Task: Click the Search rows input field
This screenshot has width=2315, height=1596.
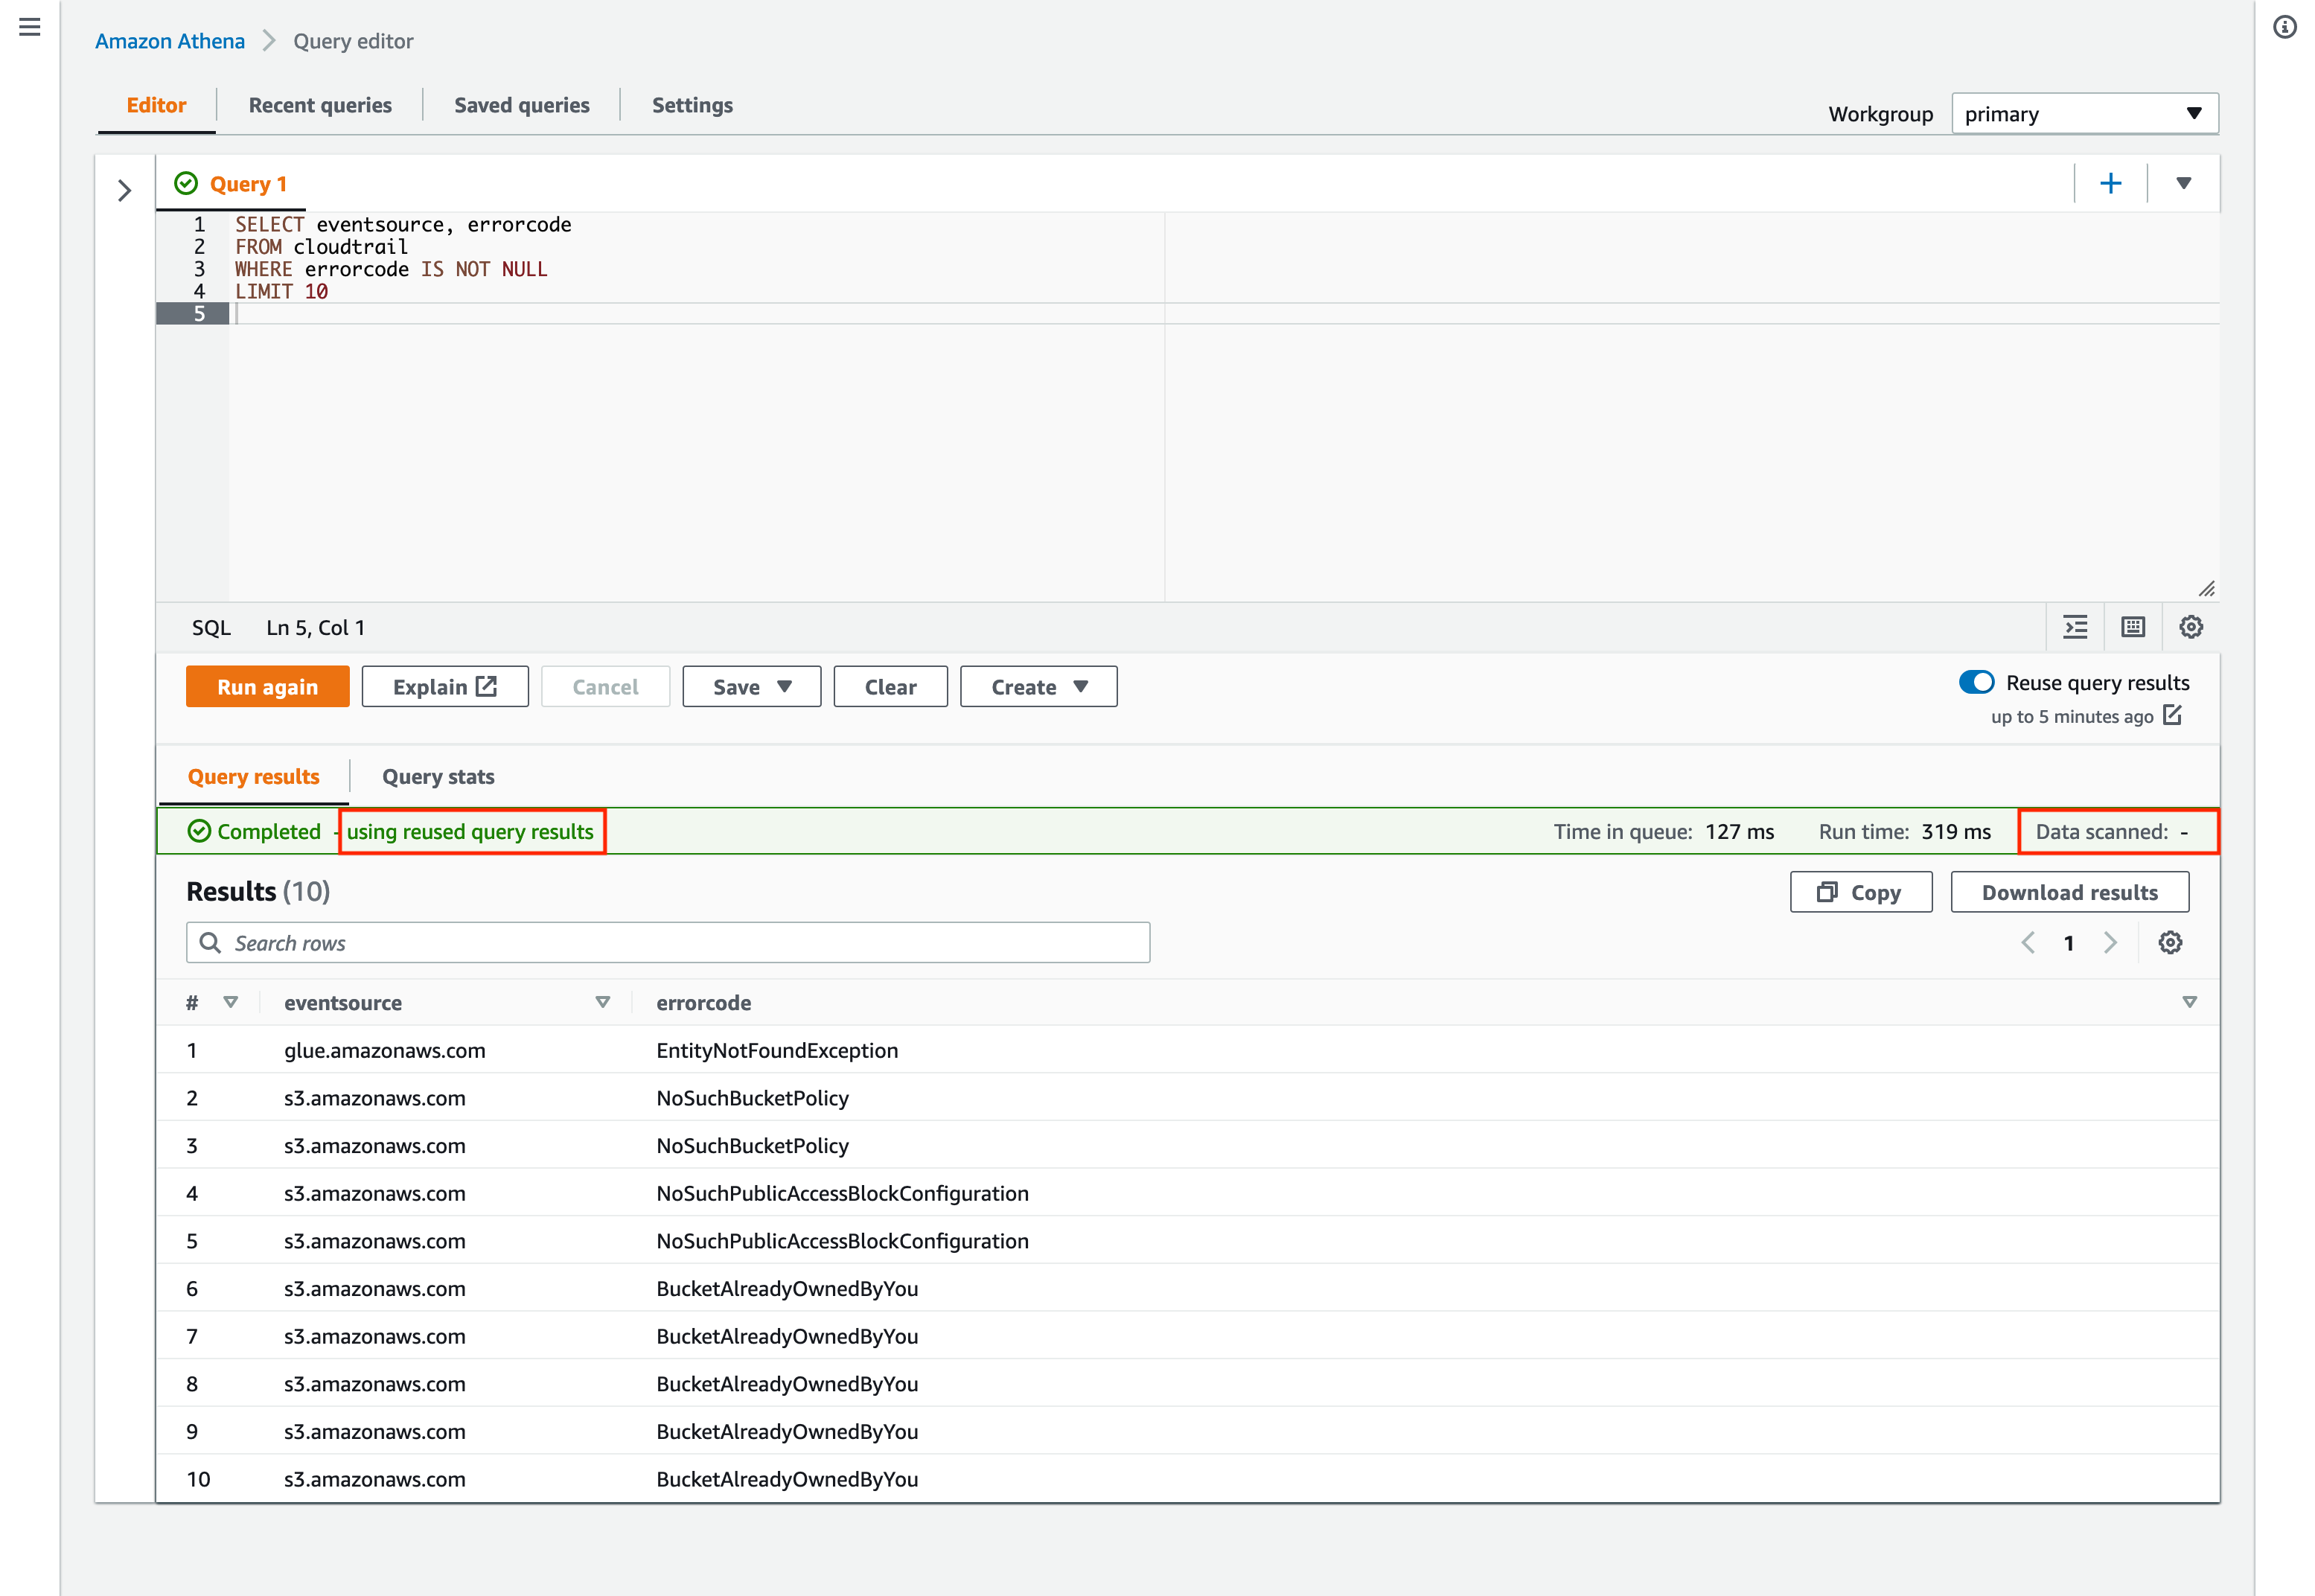Action: point(667,943)
